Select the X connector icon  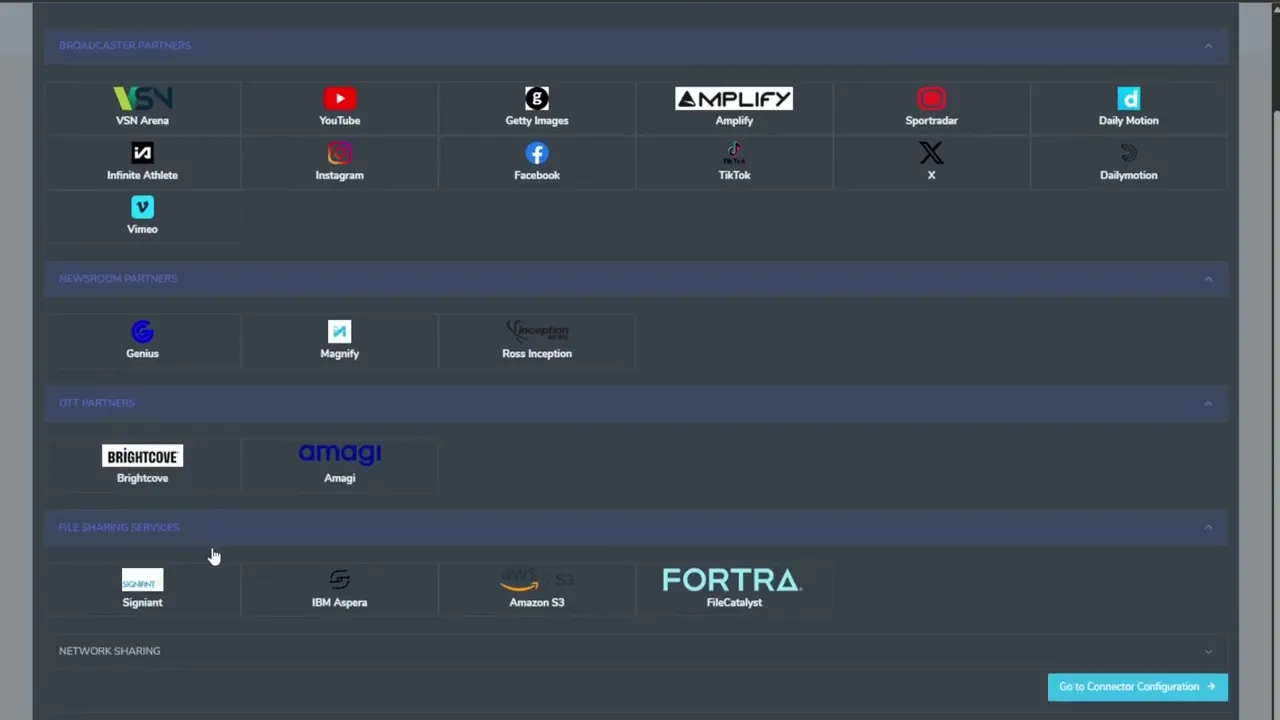pos(931,153)
